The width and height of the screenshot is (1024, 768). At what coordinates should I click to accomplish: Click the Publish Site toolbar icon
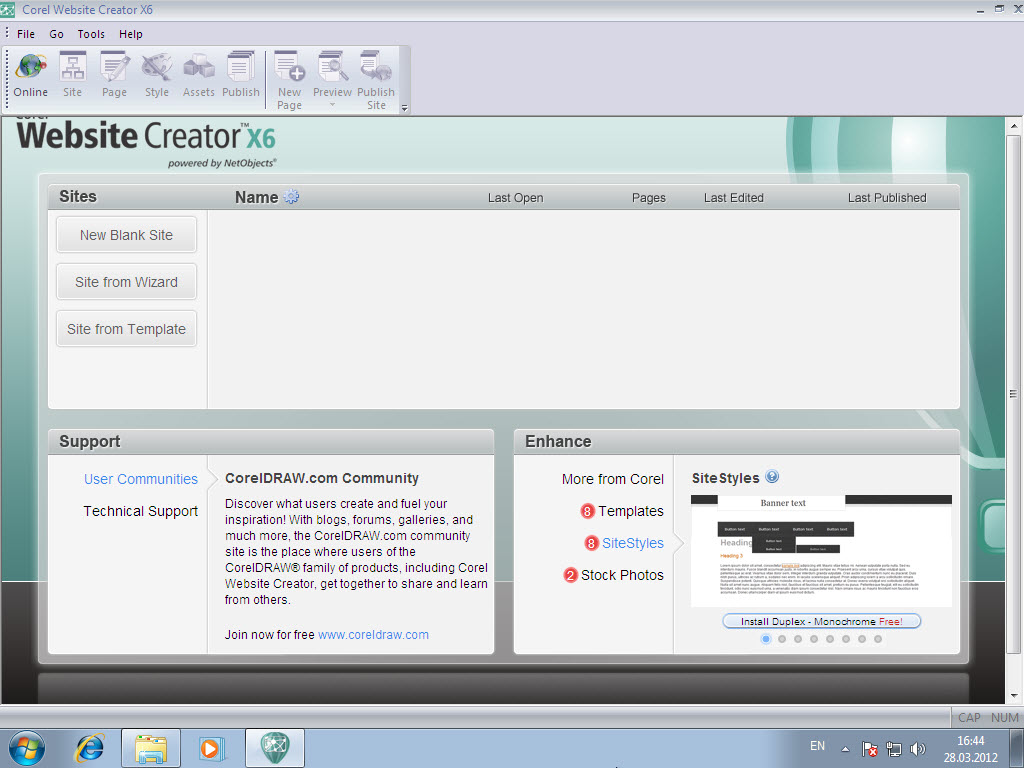[376, 80]
